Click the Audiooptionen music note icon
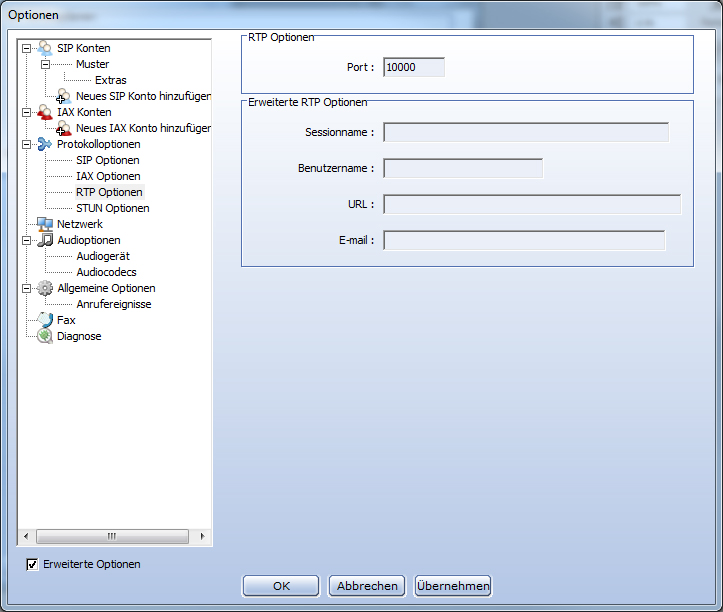Image resolution: width=723 pixels, height=612 pixels. pos(45,240)
